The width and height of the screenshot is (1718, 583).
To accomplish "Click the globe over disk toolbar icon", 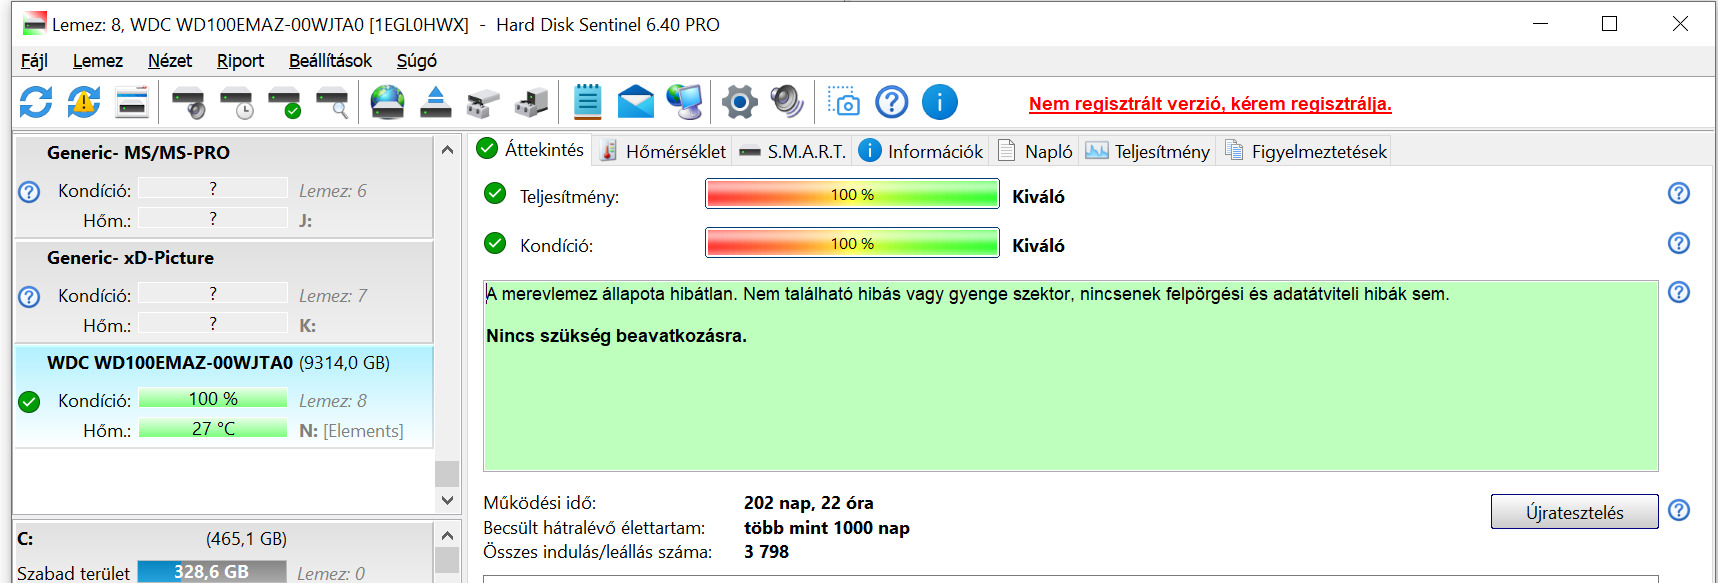I will point(387,102).
